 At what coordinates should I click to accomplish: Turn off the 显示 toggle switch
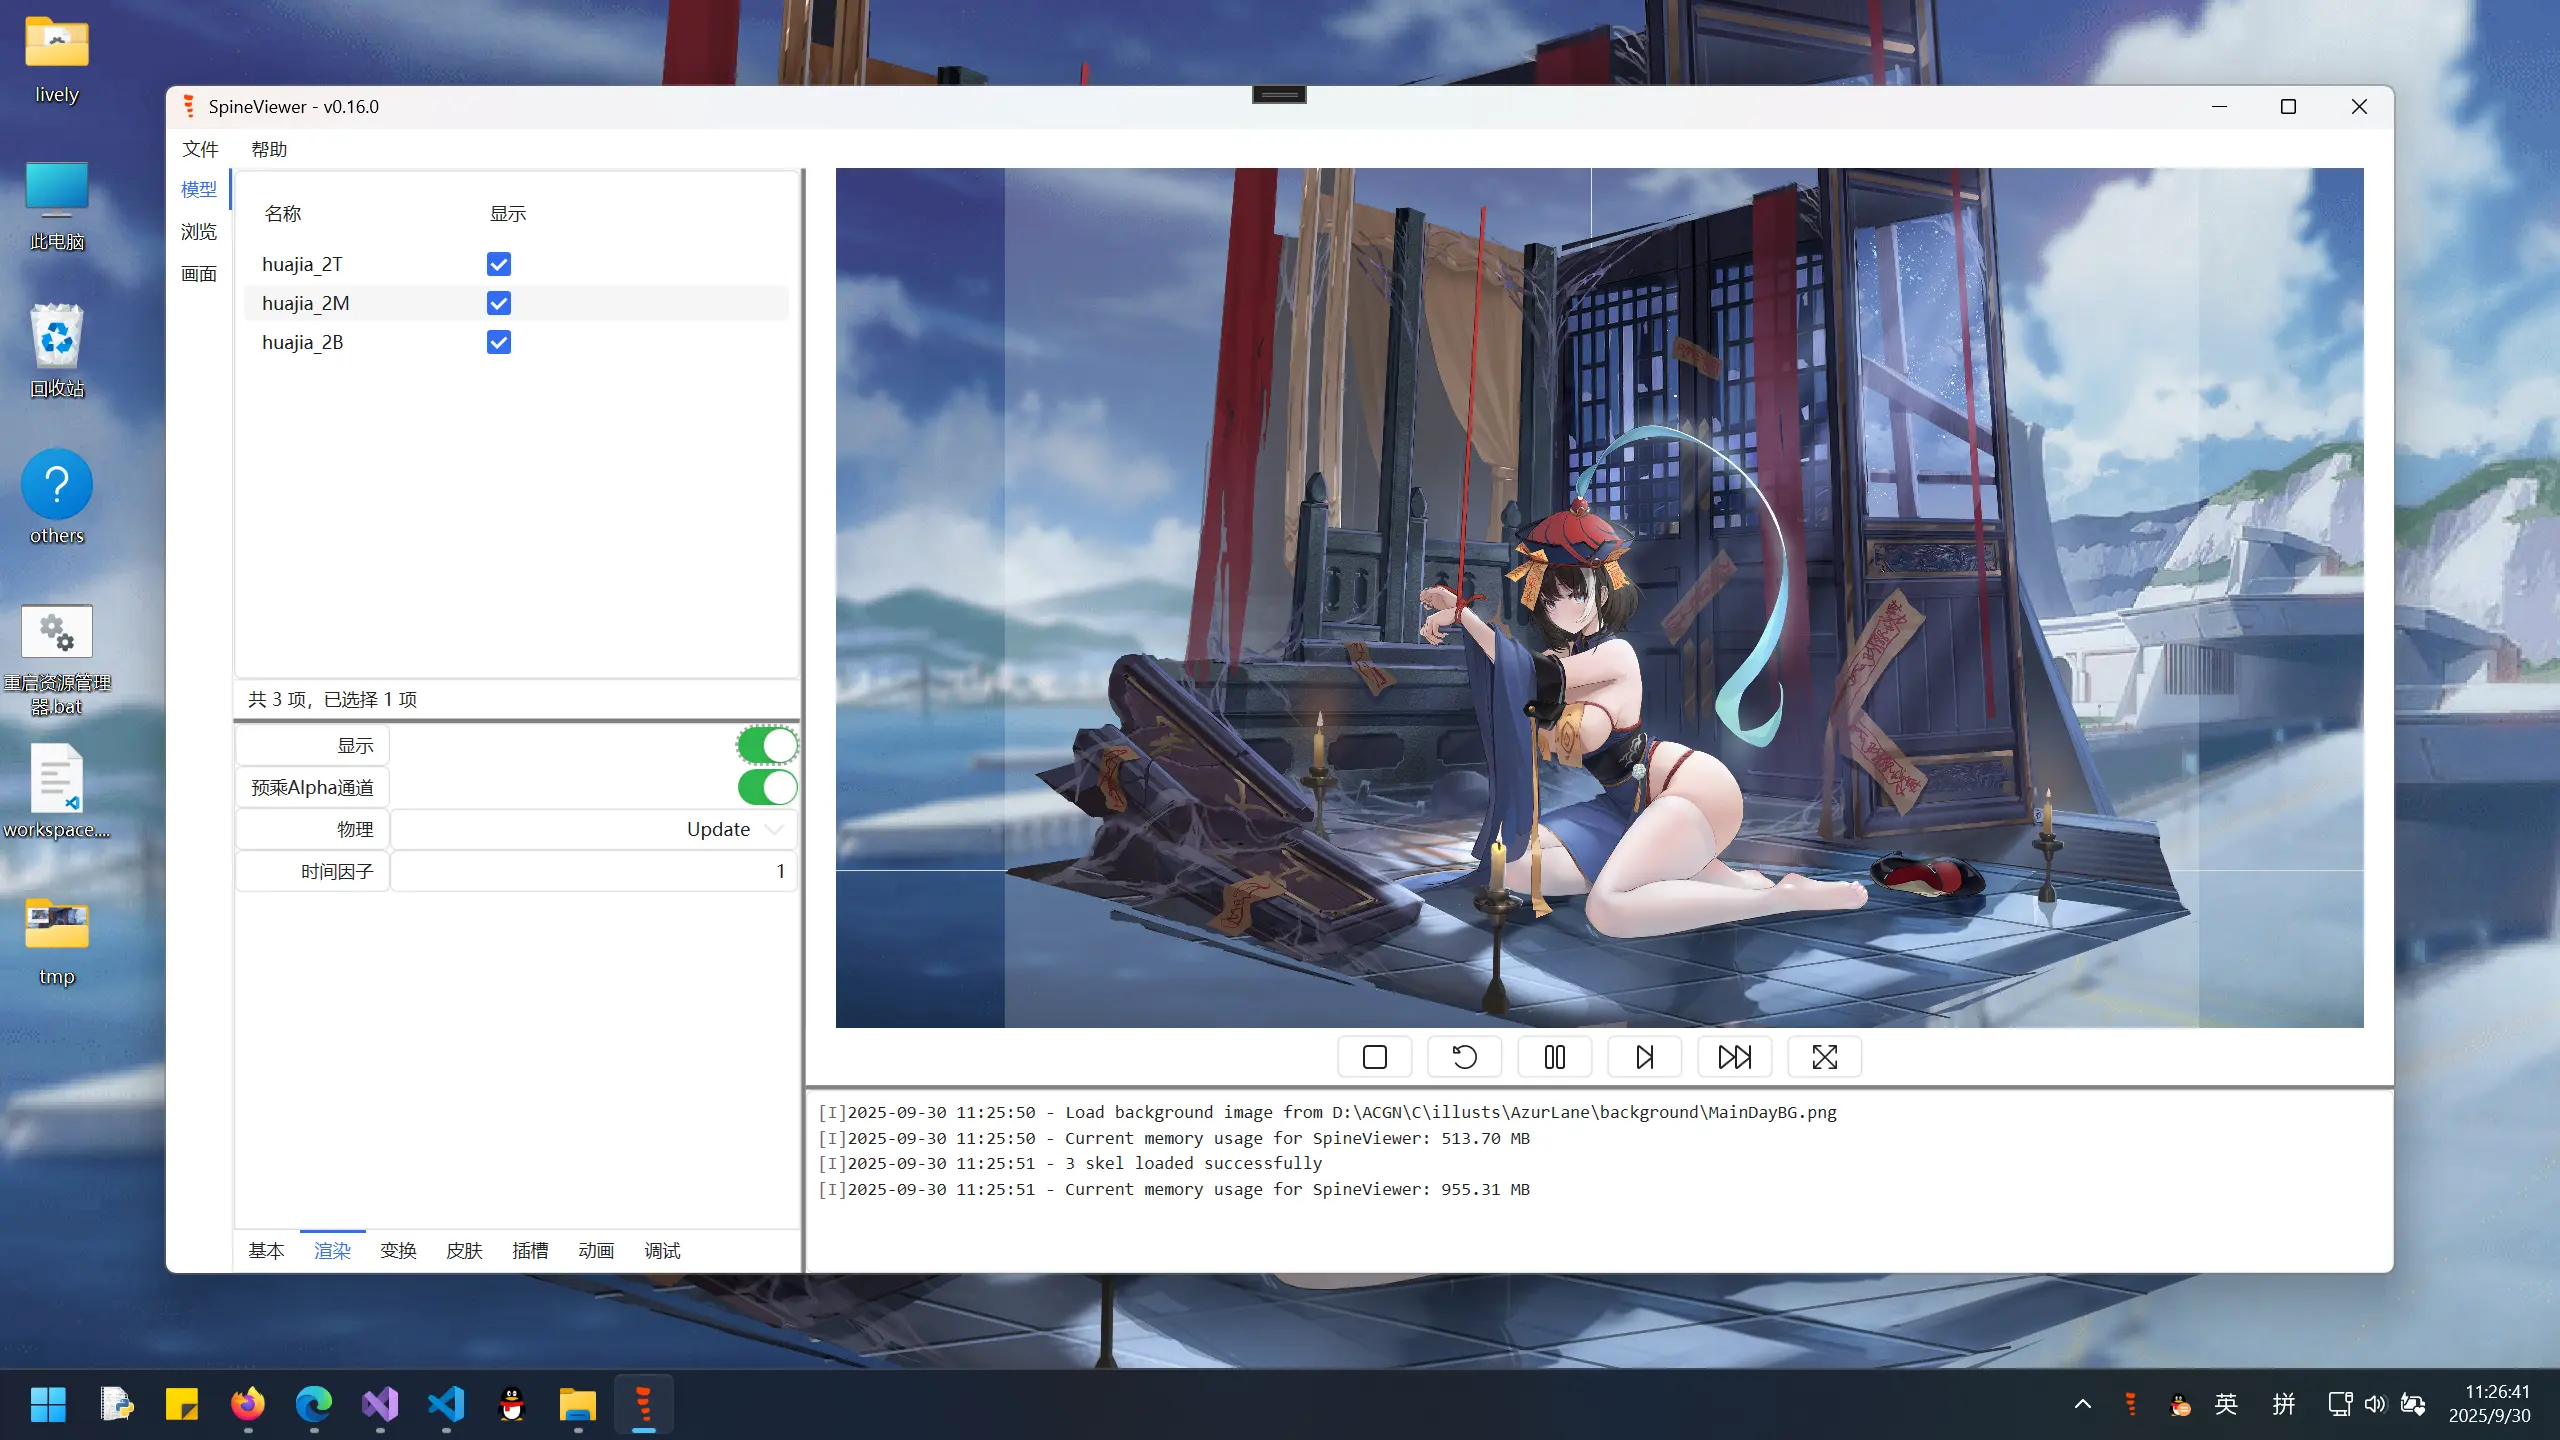[767, 745]
